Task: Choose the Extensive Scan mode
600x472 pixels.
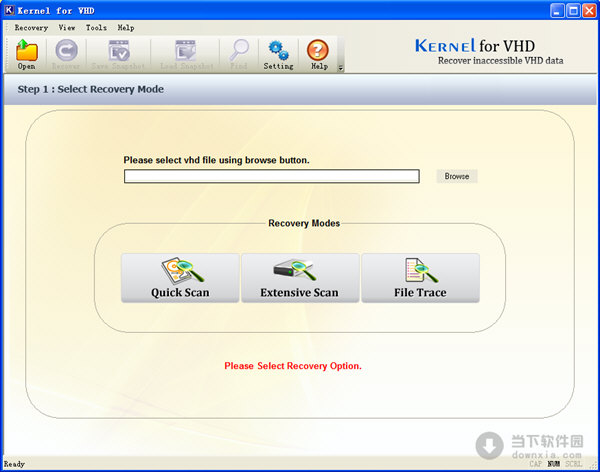Action: (300, 278)
